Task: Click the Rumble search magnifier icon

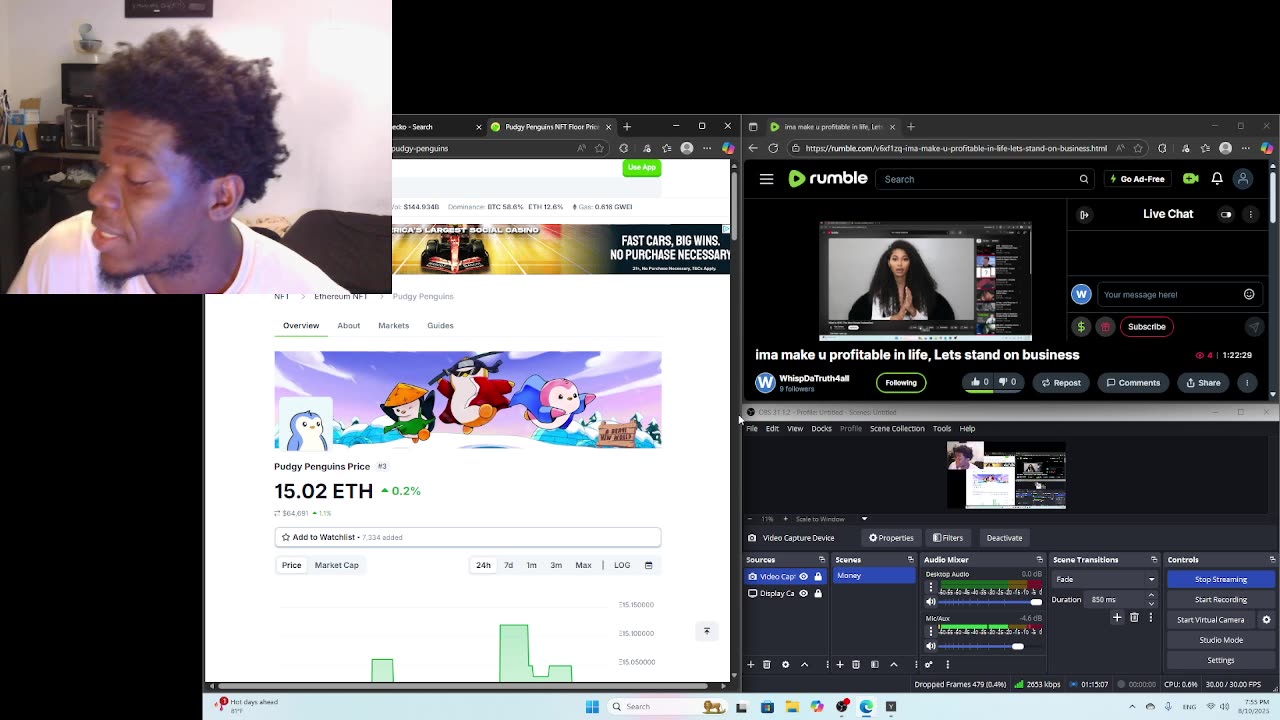Action: (1083, 179)
